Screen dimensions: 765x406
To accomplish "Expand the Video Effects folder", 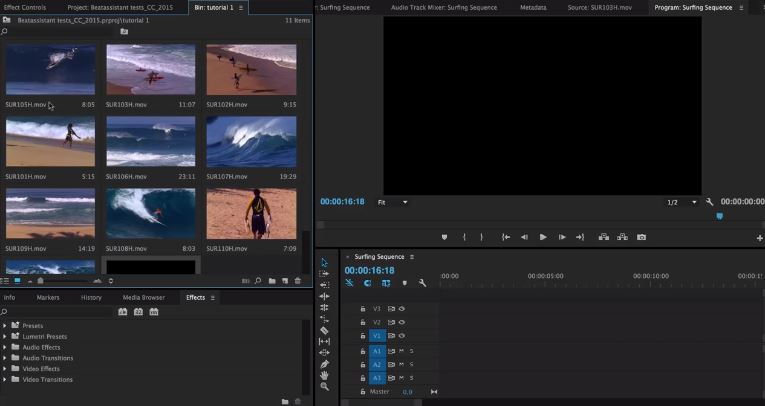I will [x=5, y=368].
